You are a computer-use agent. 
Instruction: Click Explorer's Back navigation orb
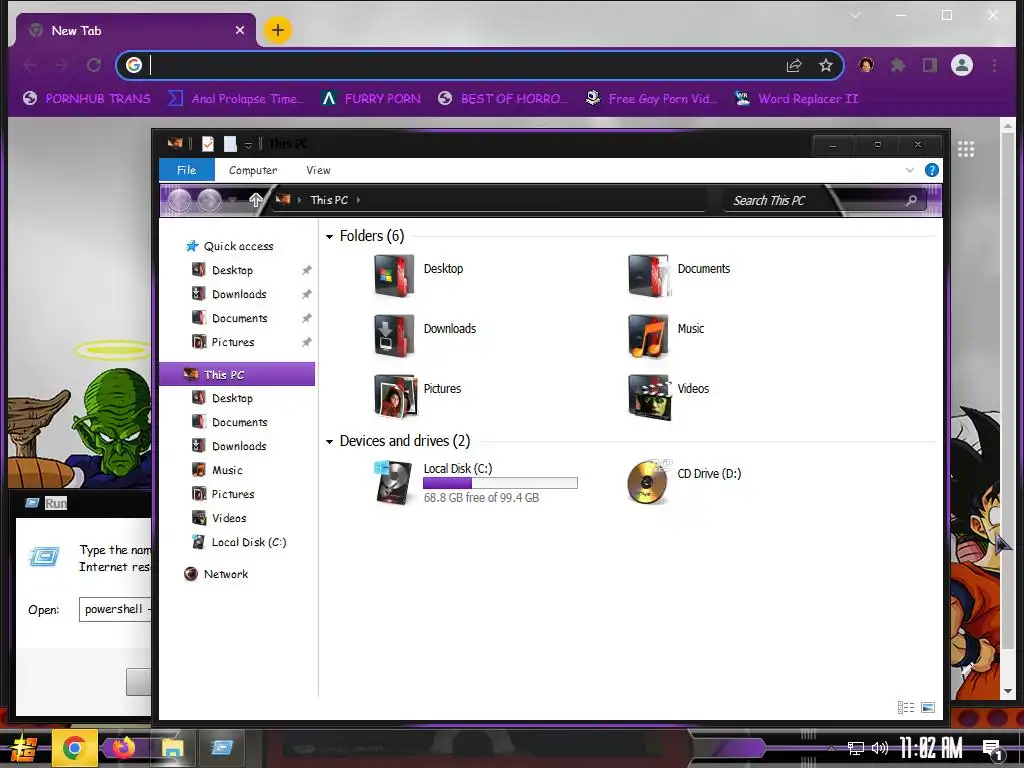[x=180, y=200]
